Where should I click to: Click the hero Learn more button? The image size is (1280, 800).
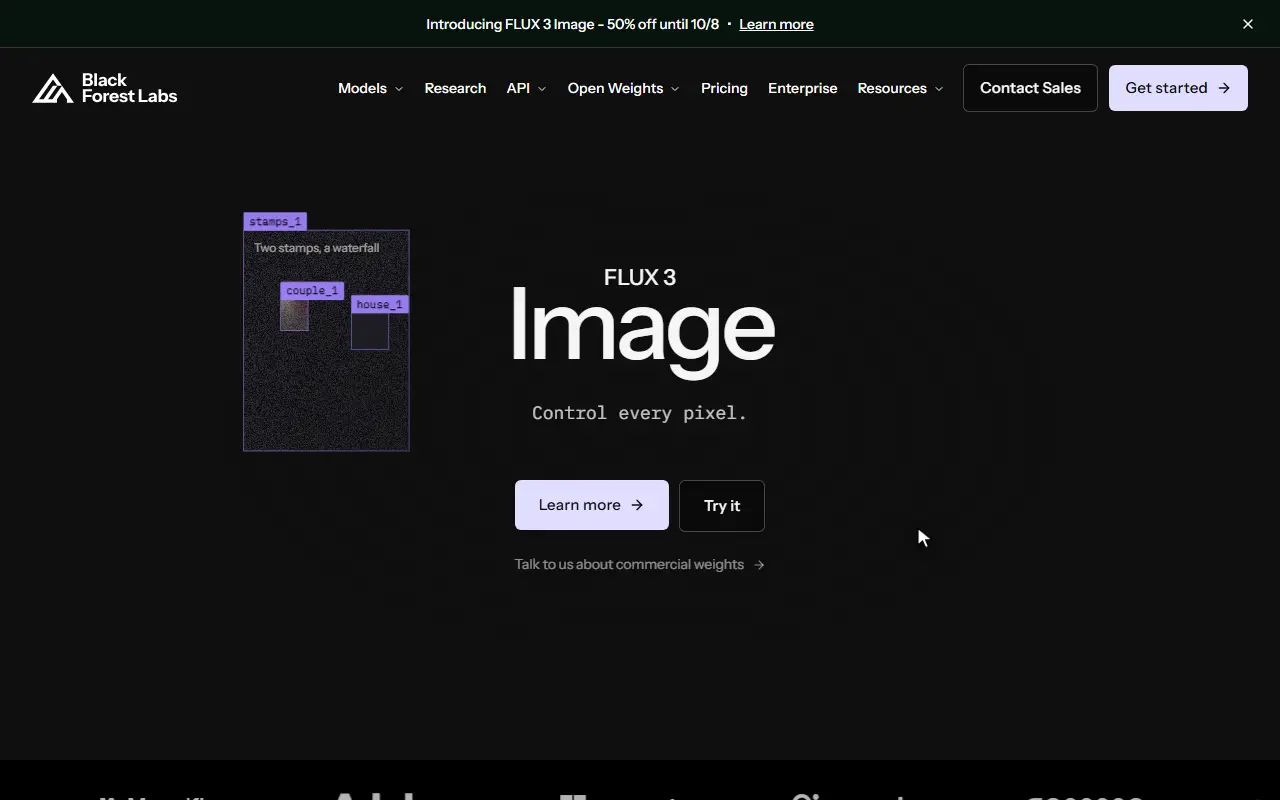coord(592,505)
